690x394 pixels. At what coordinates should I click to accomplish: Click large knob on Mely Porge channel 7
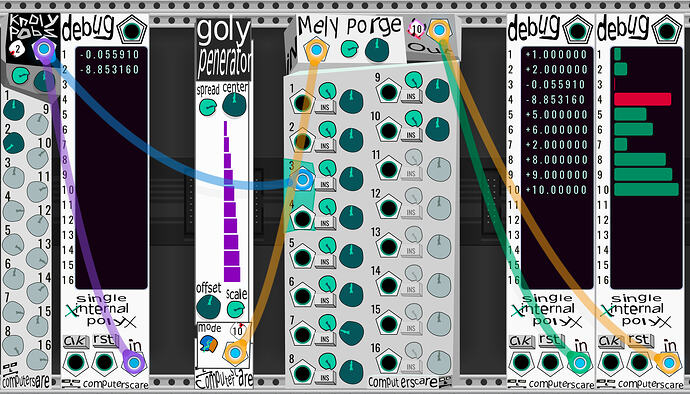pyautogui.click(x=352, y=333)
